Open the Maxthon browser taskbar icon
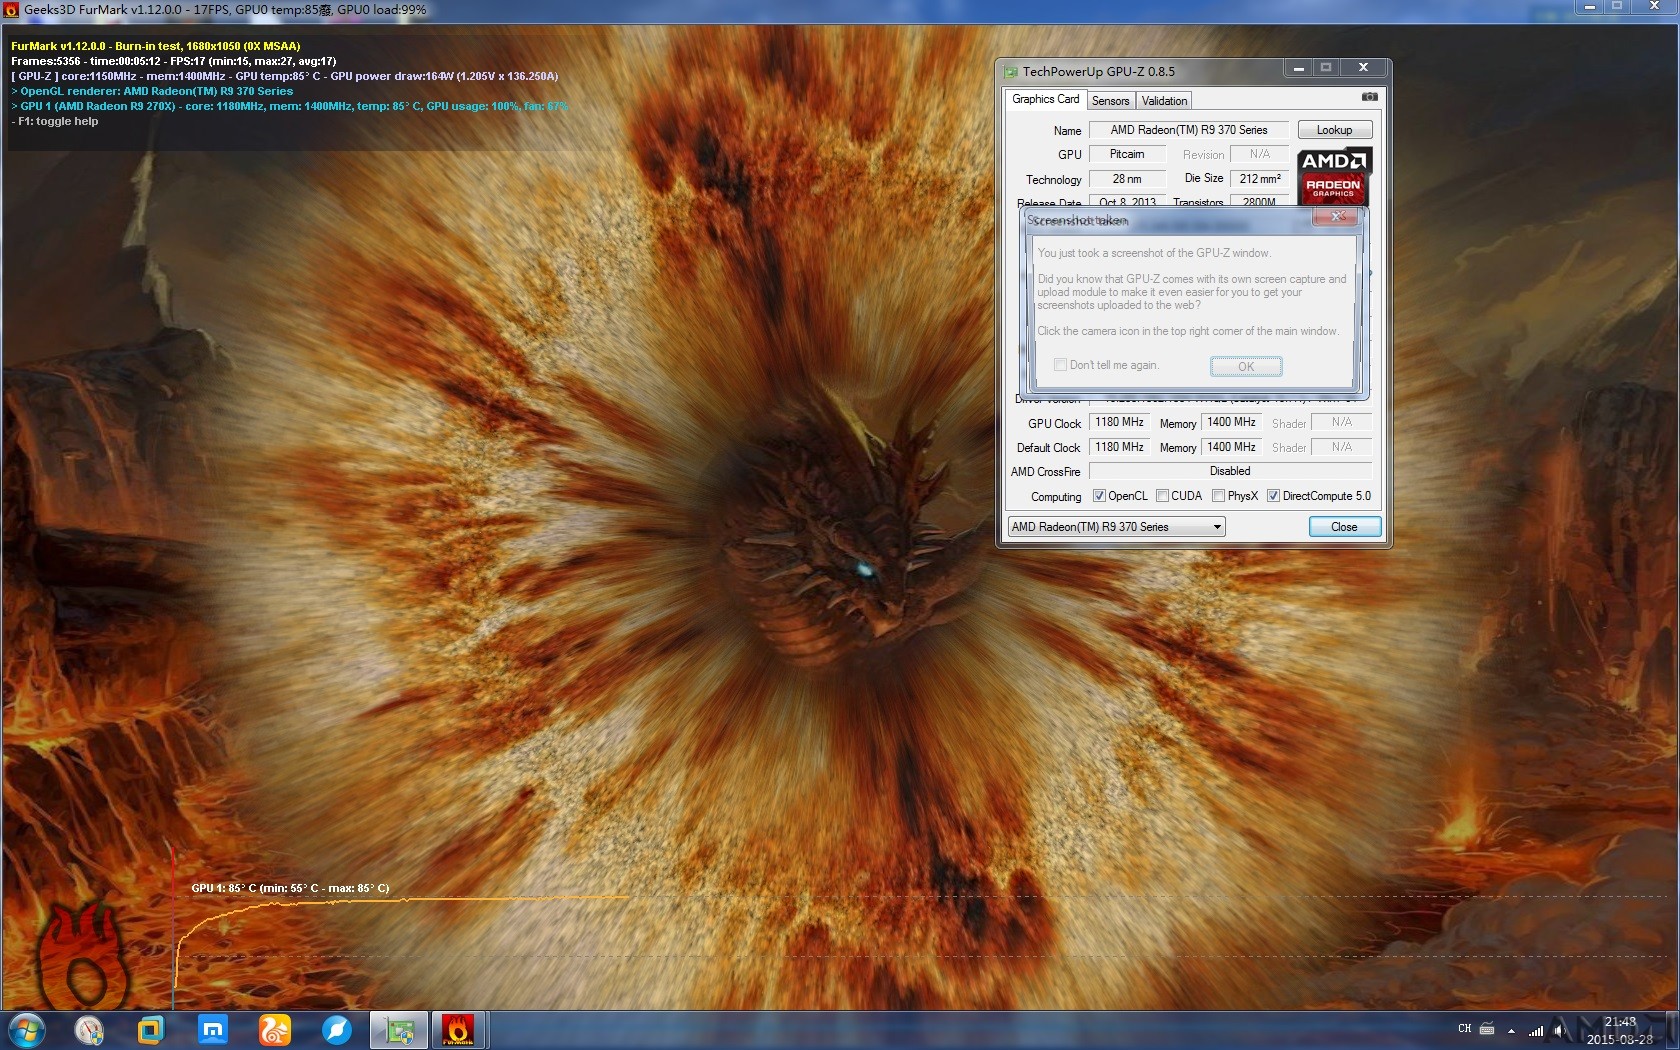Viewport: 1680px width, 1050px height. pyautogui.click(x=213, y=1030)
